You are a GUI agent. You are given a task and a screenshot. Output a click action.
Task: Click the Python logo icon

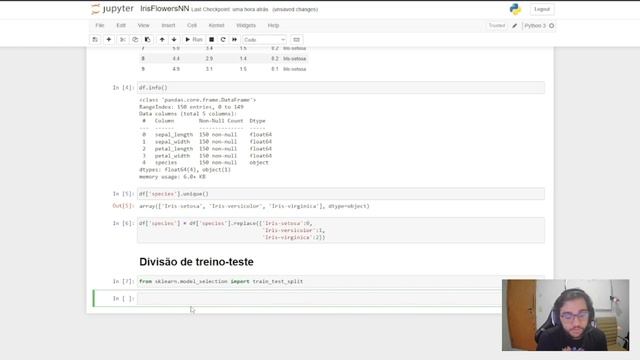point(515,9)
